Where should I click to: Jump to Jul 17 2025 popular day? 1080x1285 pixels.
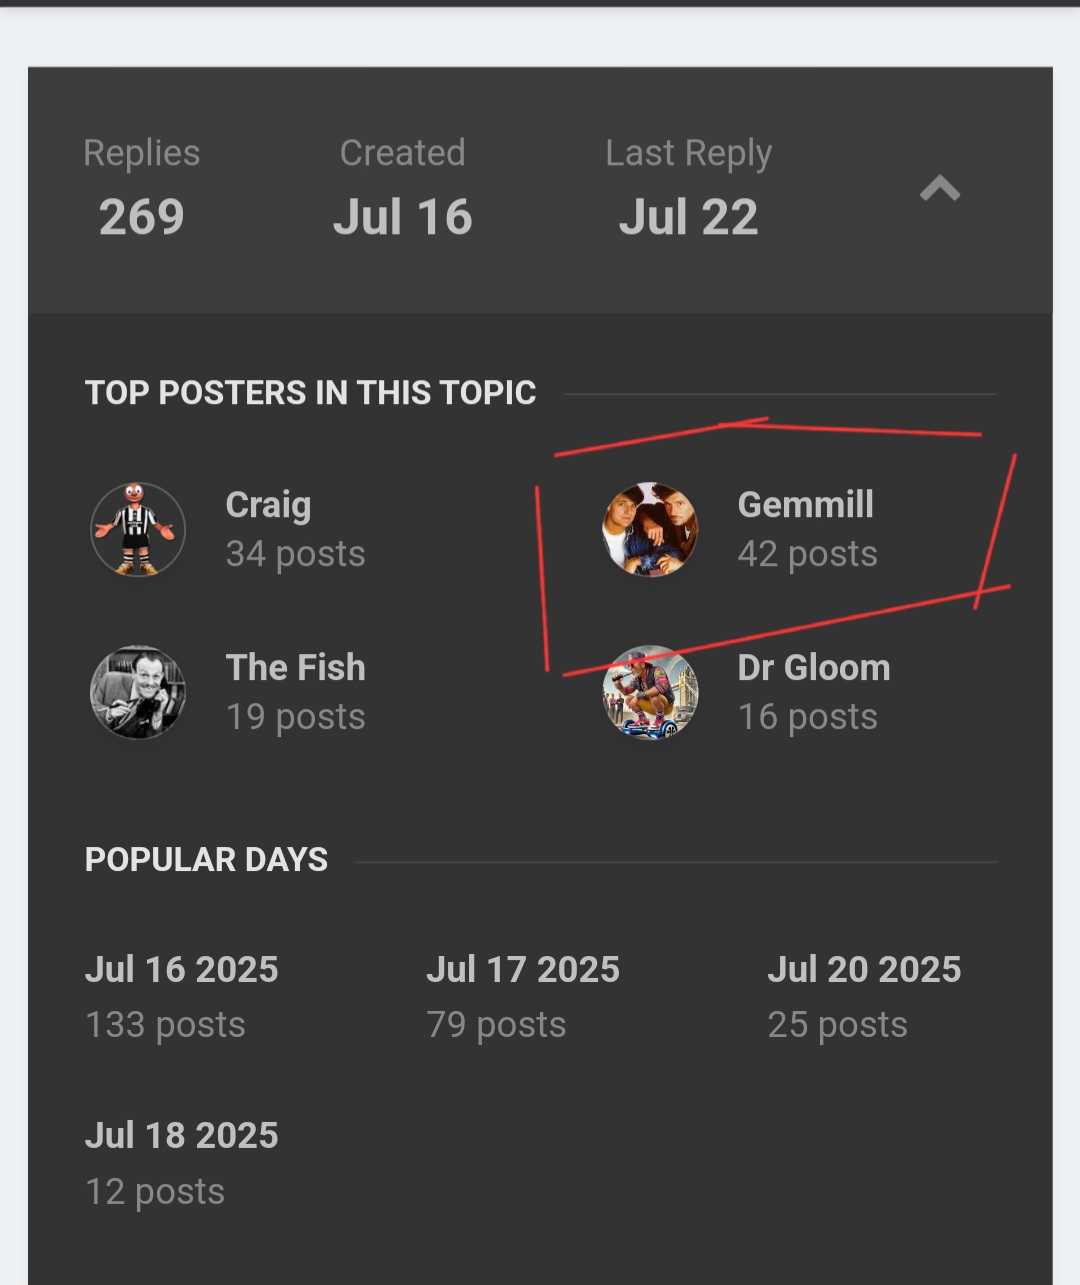[x=522, y=970]
